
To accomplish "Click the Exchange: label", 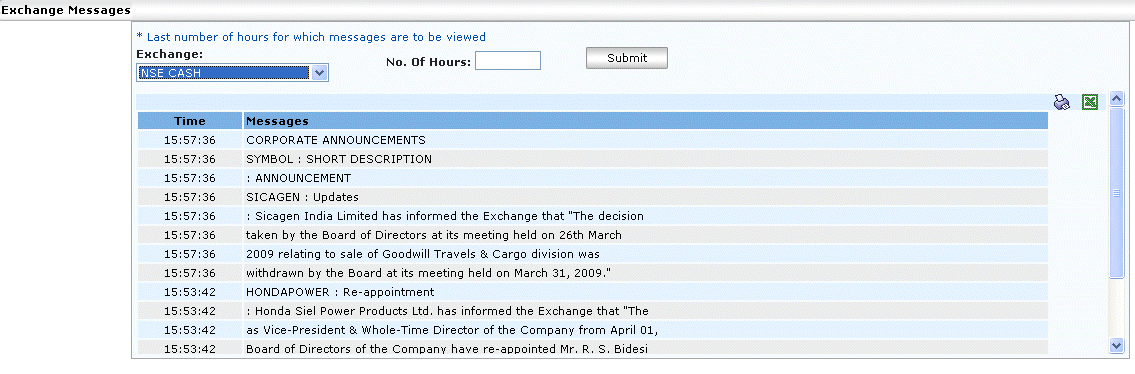I will coord(169,54).
